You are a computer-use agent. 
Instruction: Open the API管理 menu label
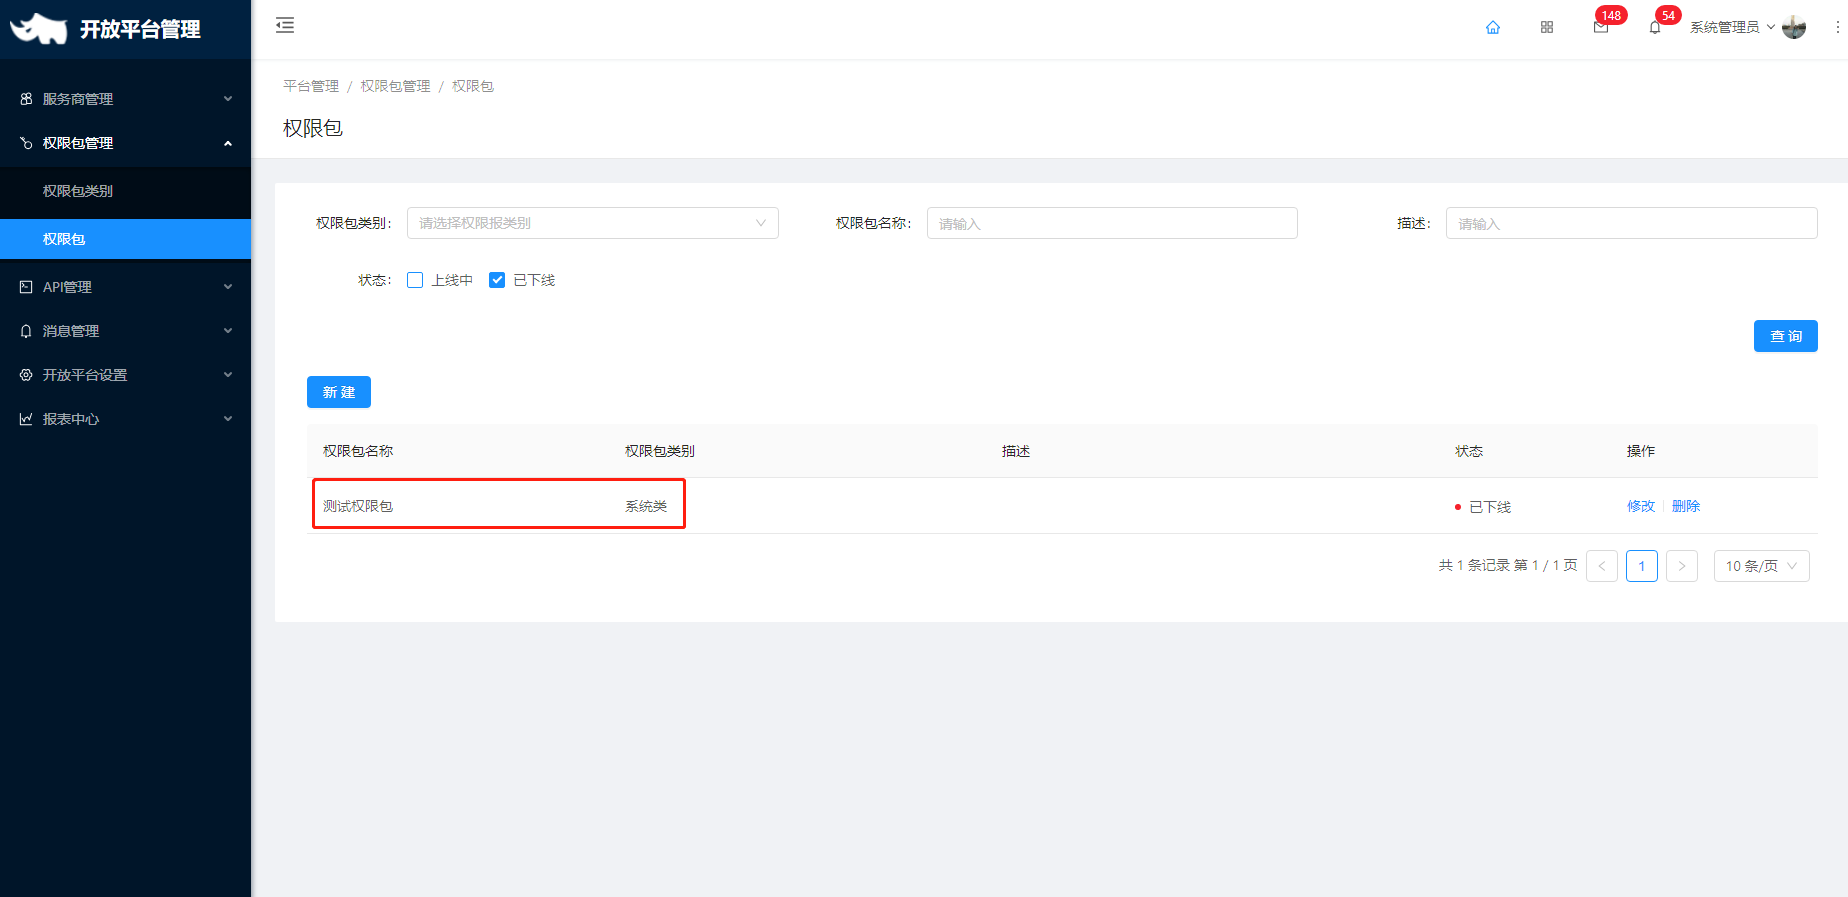coord(67,287)
